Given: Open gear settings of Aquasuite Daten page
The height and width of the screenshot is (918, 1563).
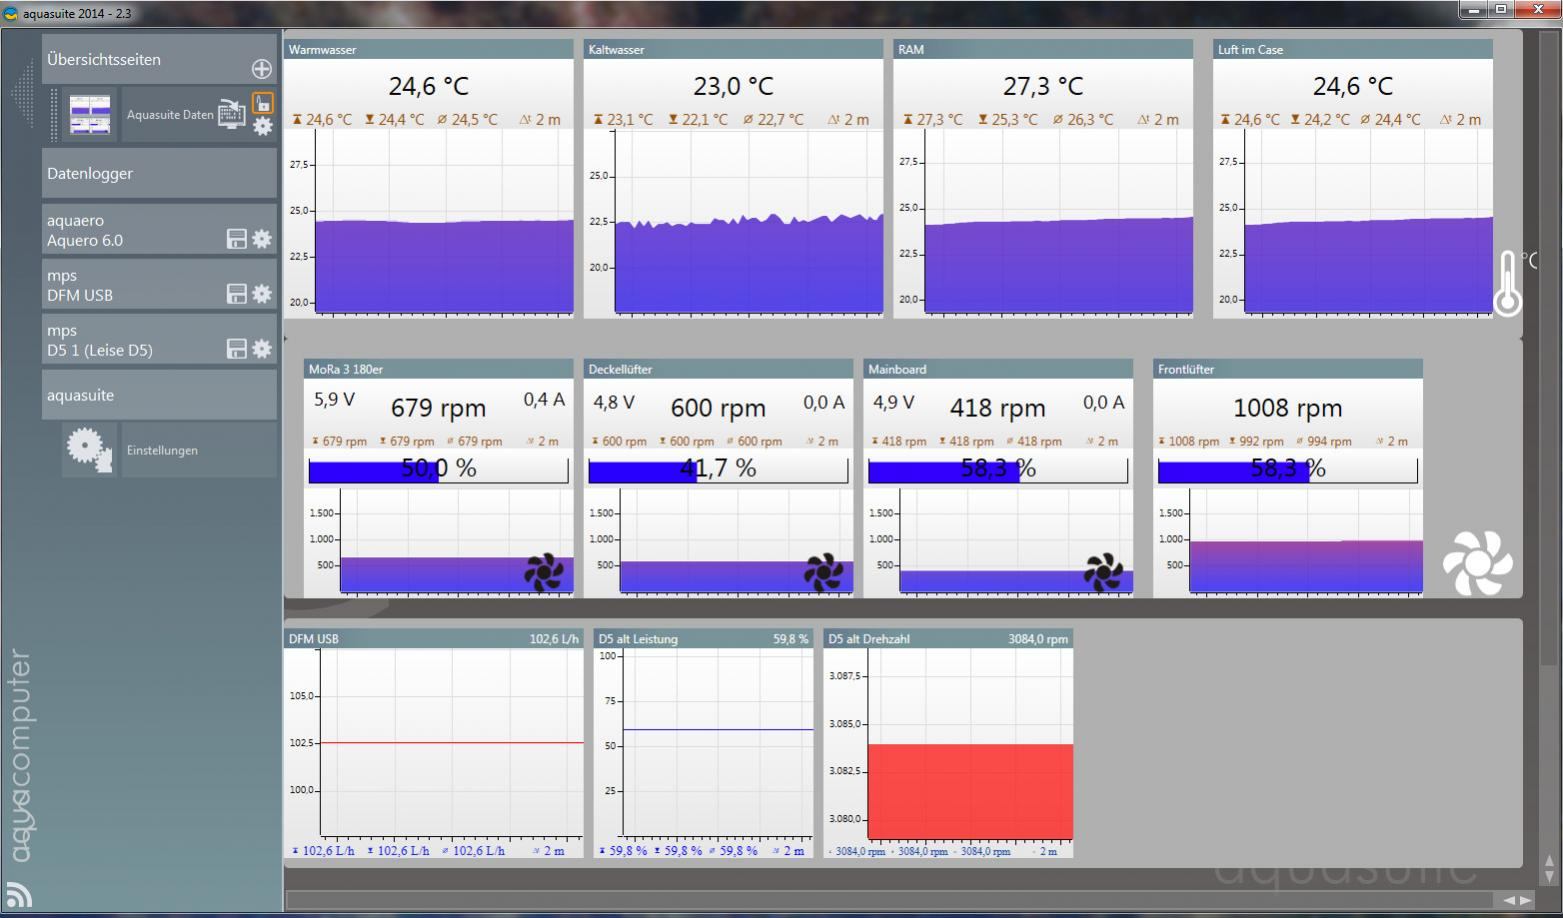Looking at the screenshot, I should 262,126.
